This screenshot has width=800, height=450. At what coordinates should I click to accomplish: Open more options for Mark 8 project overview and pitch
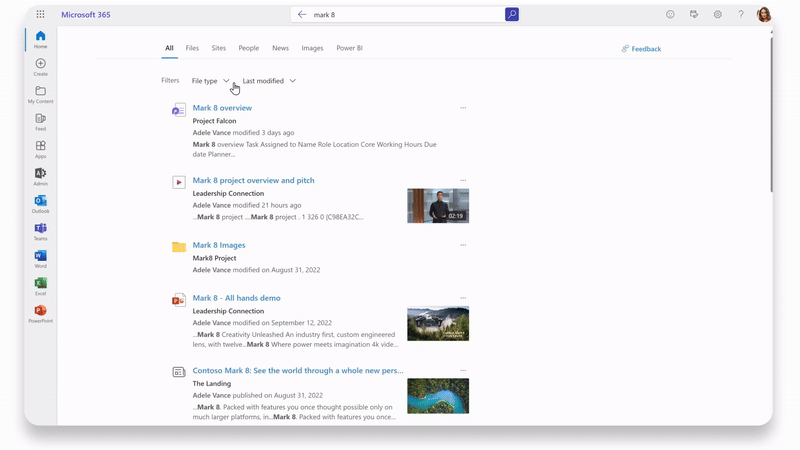coord(463,180)
